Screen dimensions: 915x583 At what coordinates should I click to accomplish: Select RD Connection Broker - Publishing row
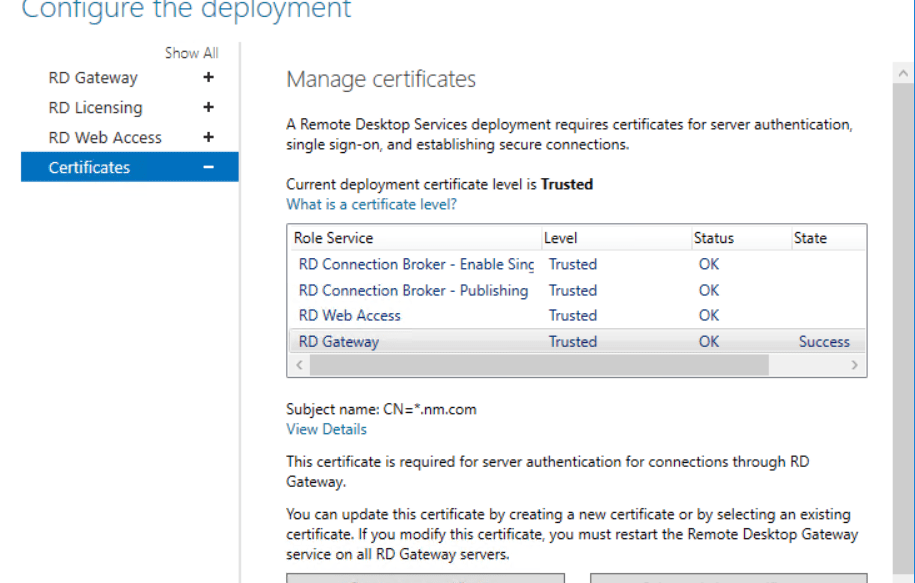[x=413, y=291]
